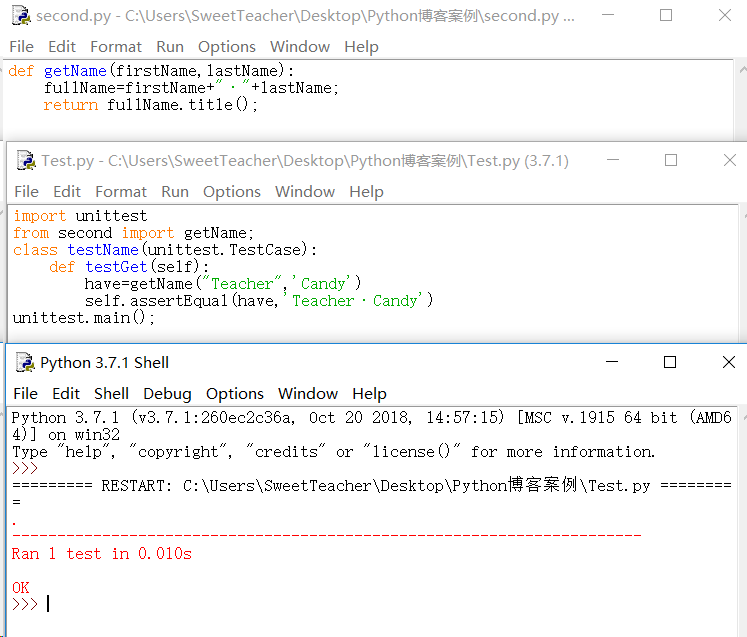Click the Python icon in Test.py title bar
This screenshot has height=637, width=747.
[26, 160]
